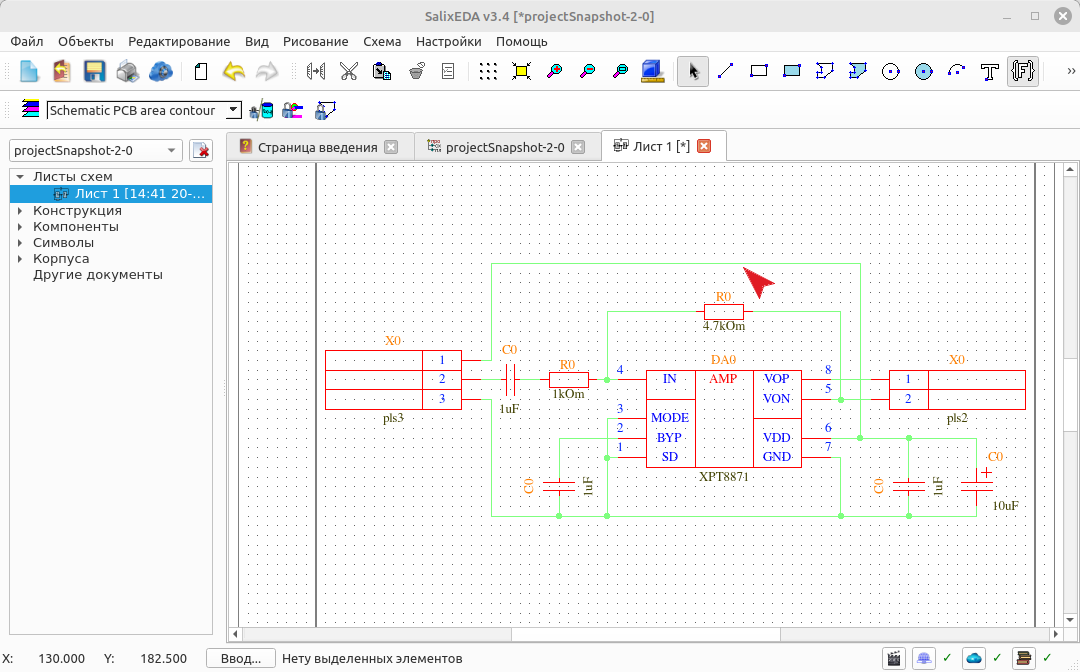
Task: Expand the Компоненты tree node
Action: coord(20,227)
